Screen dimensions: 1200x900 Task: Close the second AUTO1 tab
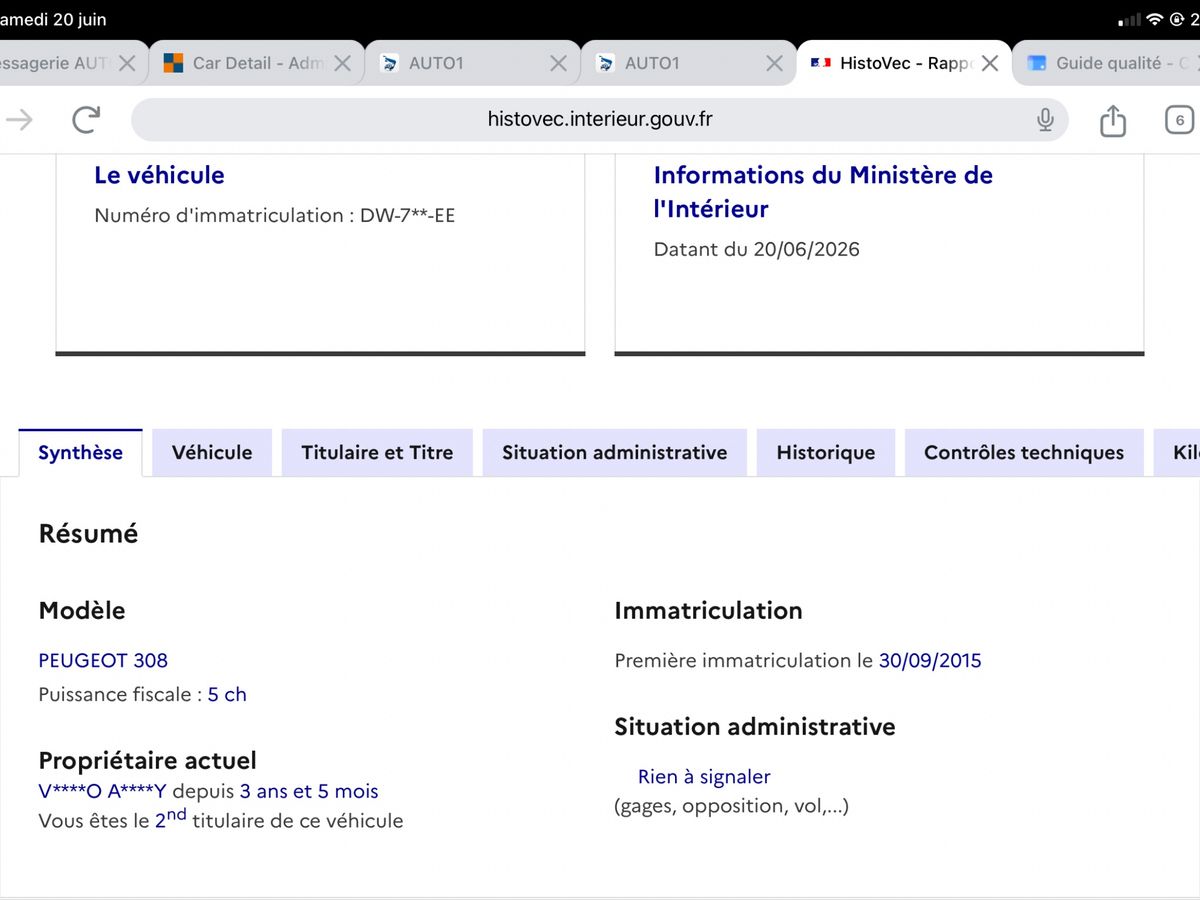tap(774, 63)
